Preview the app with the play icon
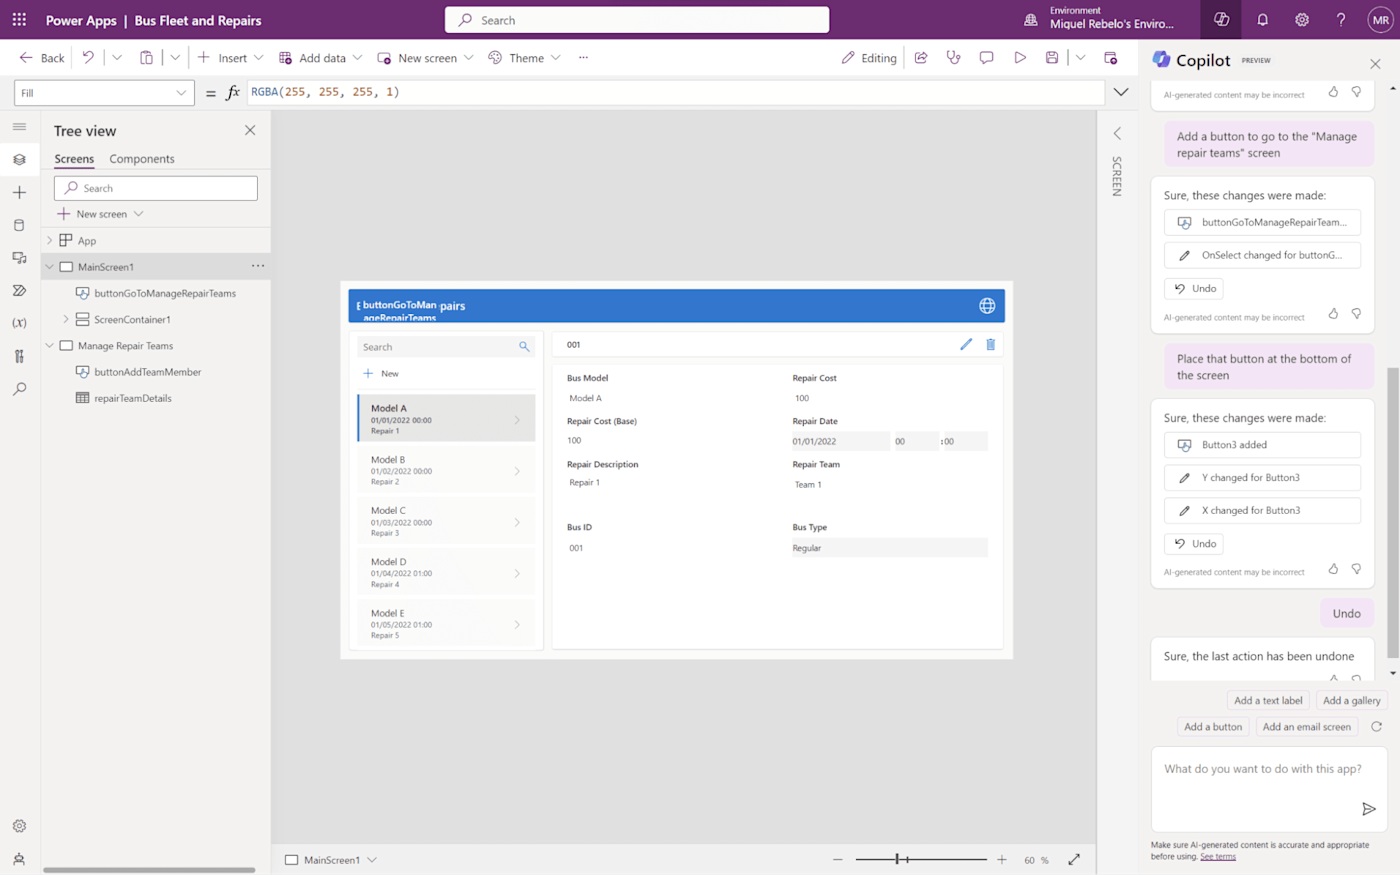The height and width of the screenshot is (875, 1400). coord(1019,58)
